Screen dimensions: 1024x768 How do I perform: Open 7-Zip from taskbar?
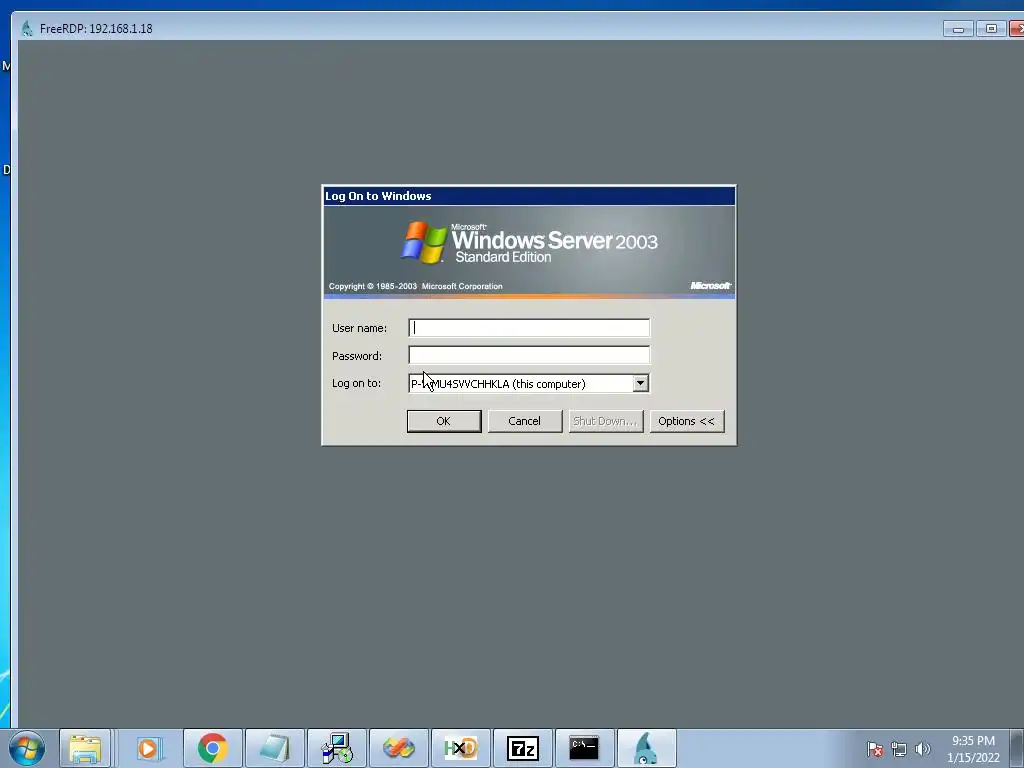pyautogui.click(x=522, y=748)
